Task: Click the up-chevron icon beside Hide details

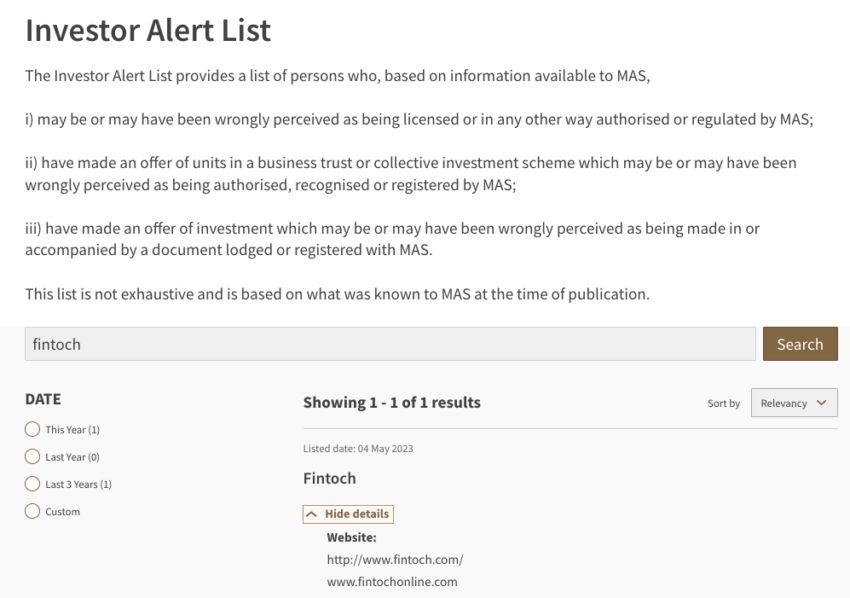Action: [x=314, y=514]
